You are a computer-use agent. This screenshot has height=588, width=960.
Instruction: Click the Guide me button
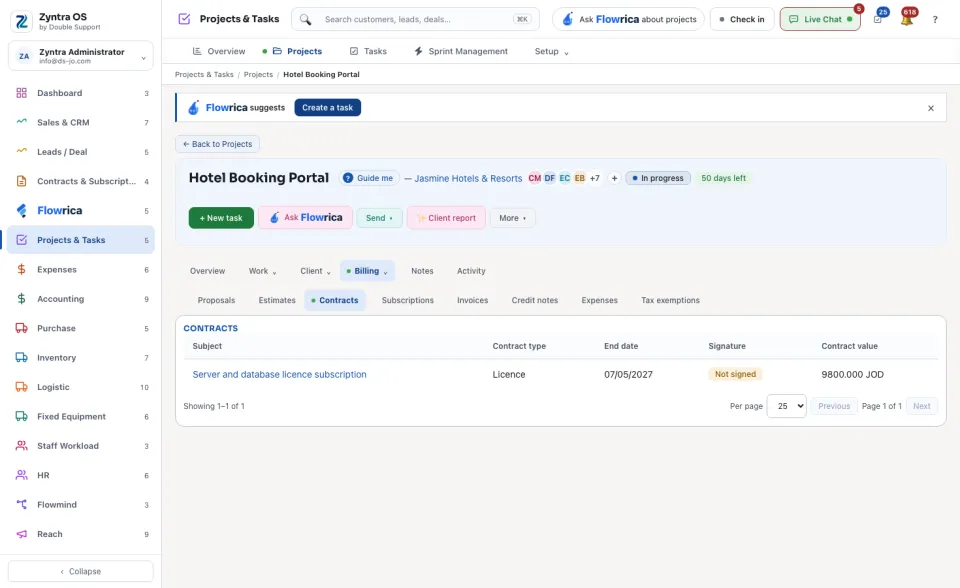coord(369,178)
